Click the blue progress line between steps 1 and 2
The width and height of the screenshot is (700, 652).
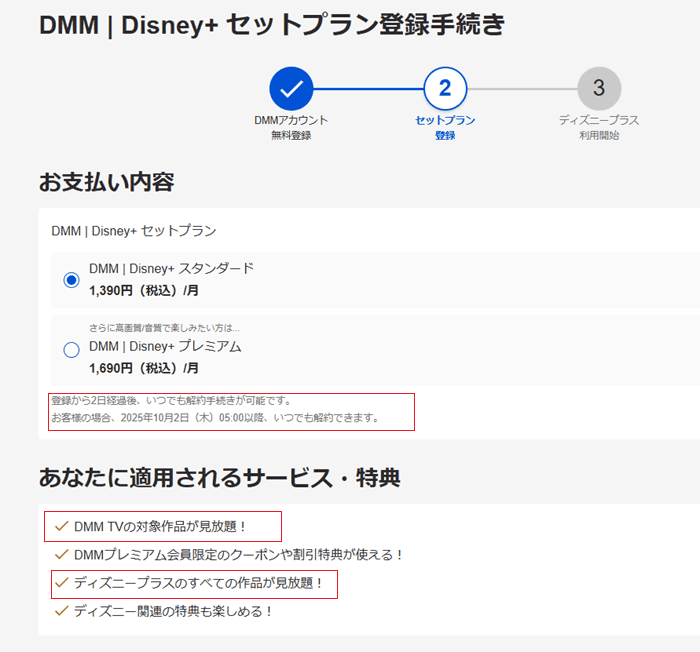[x=368, y=88]
